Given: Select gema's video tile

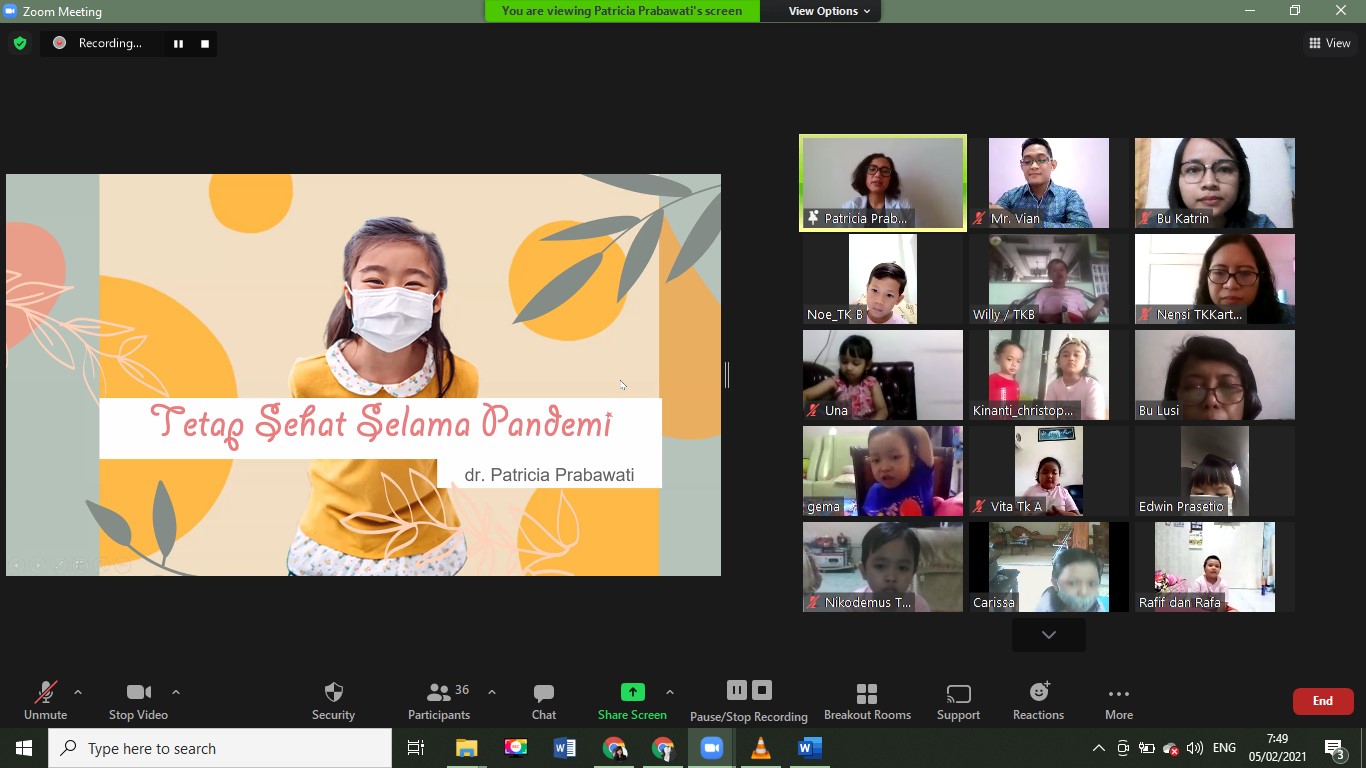Looking at the screenshot, I should tap(883, 471).
